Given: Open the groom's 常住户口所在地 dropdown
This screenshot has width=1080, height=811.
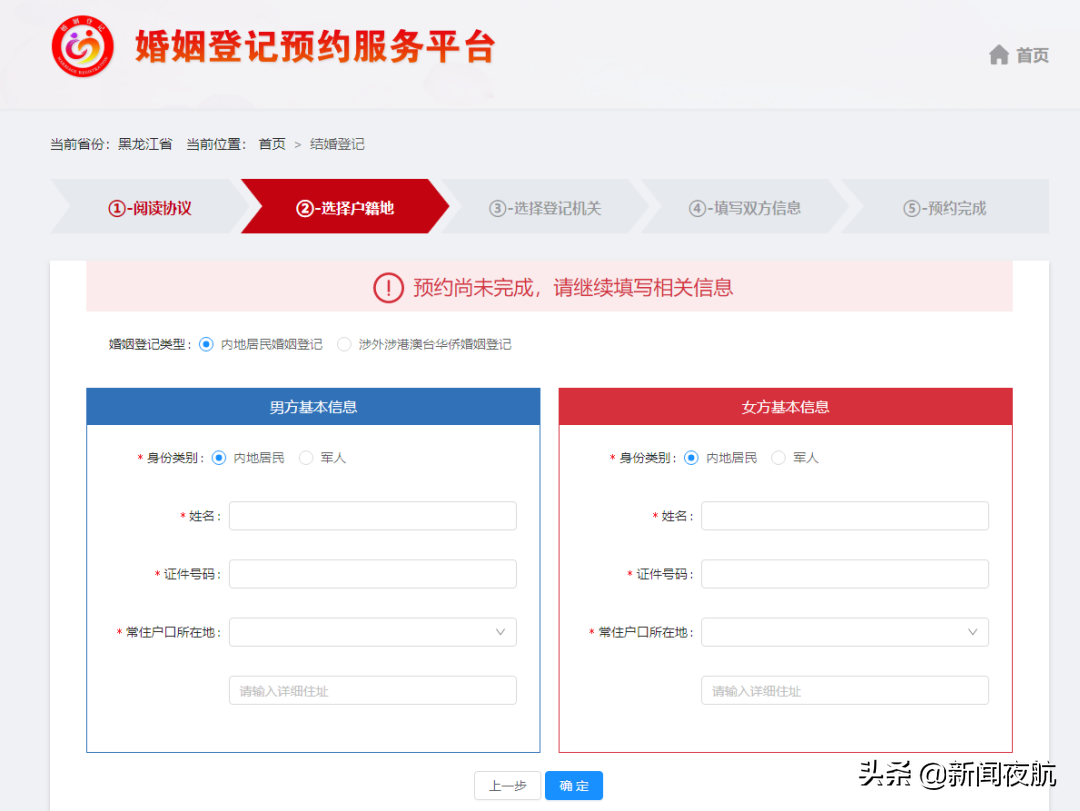Looking at the screenshot, I should [372, 632].
